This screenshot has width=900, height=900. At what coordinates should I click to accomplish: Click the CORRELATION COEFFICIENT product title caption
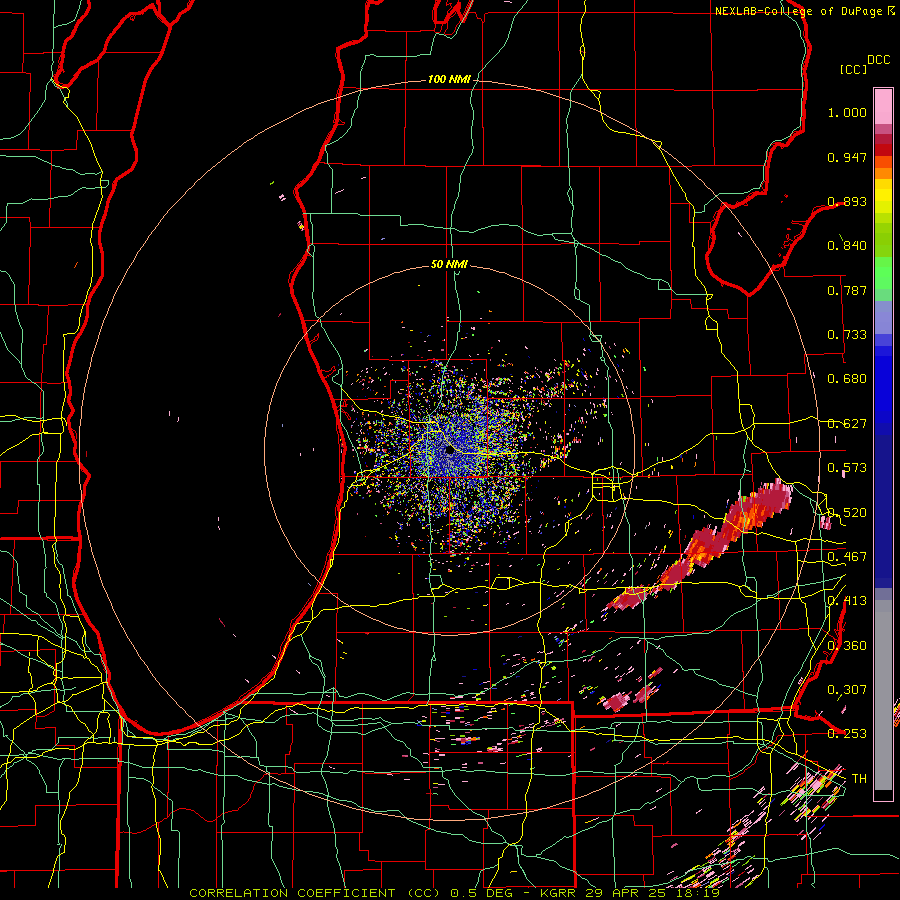315,893
